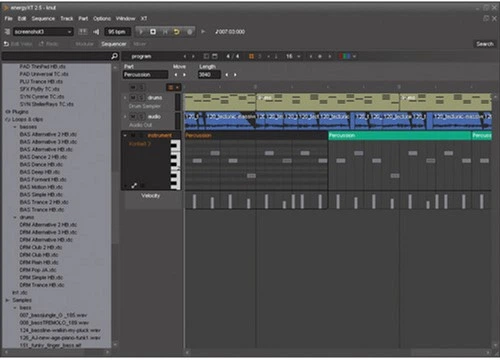Image resolution: width=500 pixels, height=360 pixels.
Task: Solo the audio track
Action: point(141,117)
